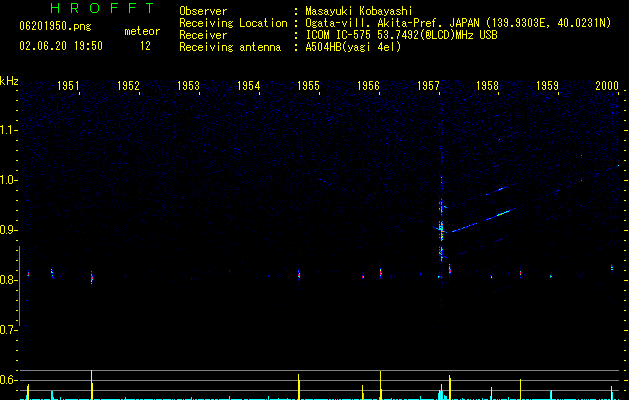Click the 0.9 frequency axis label
This screenshot has height=400, width=629.
(x=8, y=230)
